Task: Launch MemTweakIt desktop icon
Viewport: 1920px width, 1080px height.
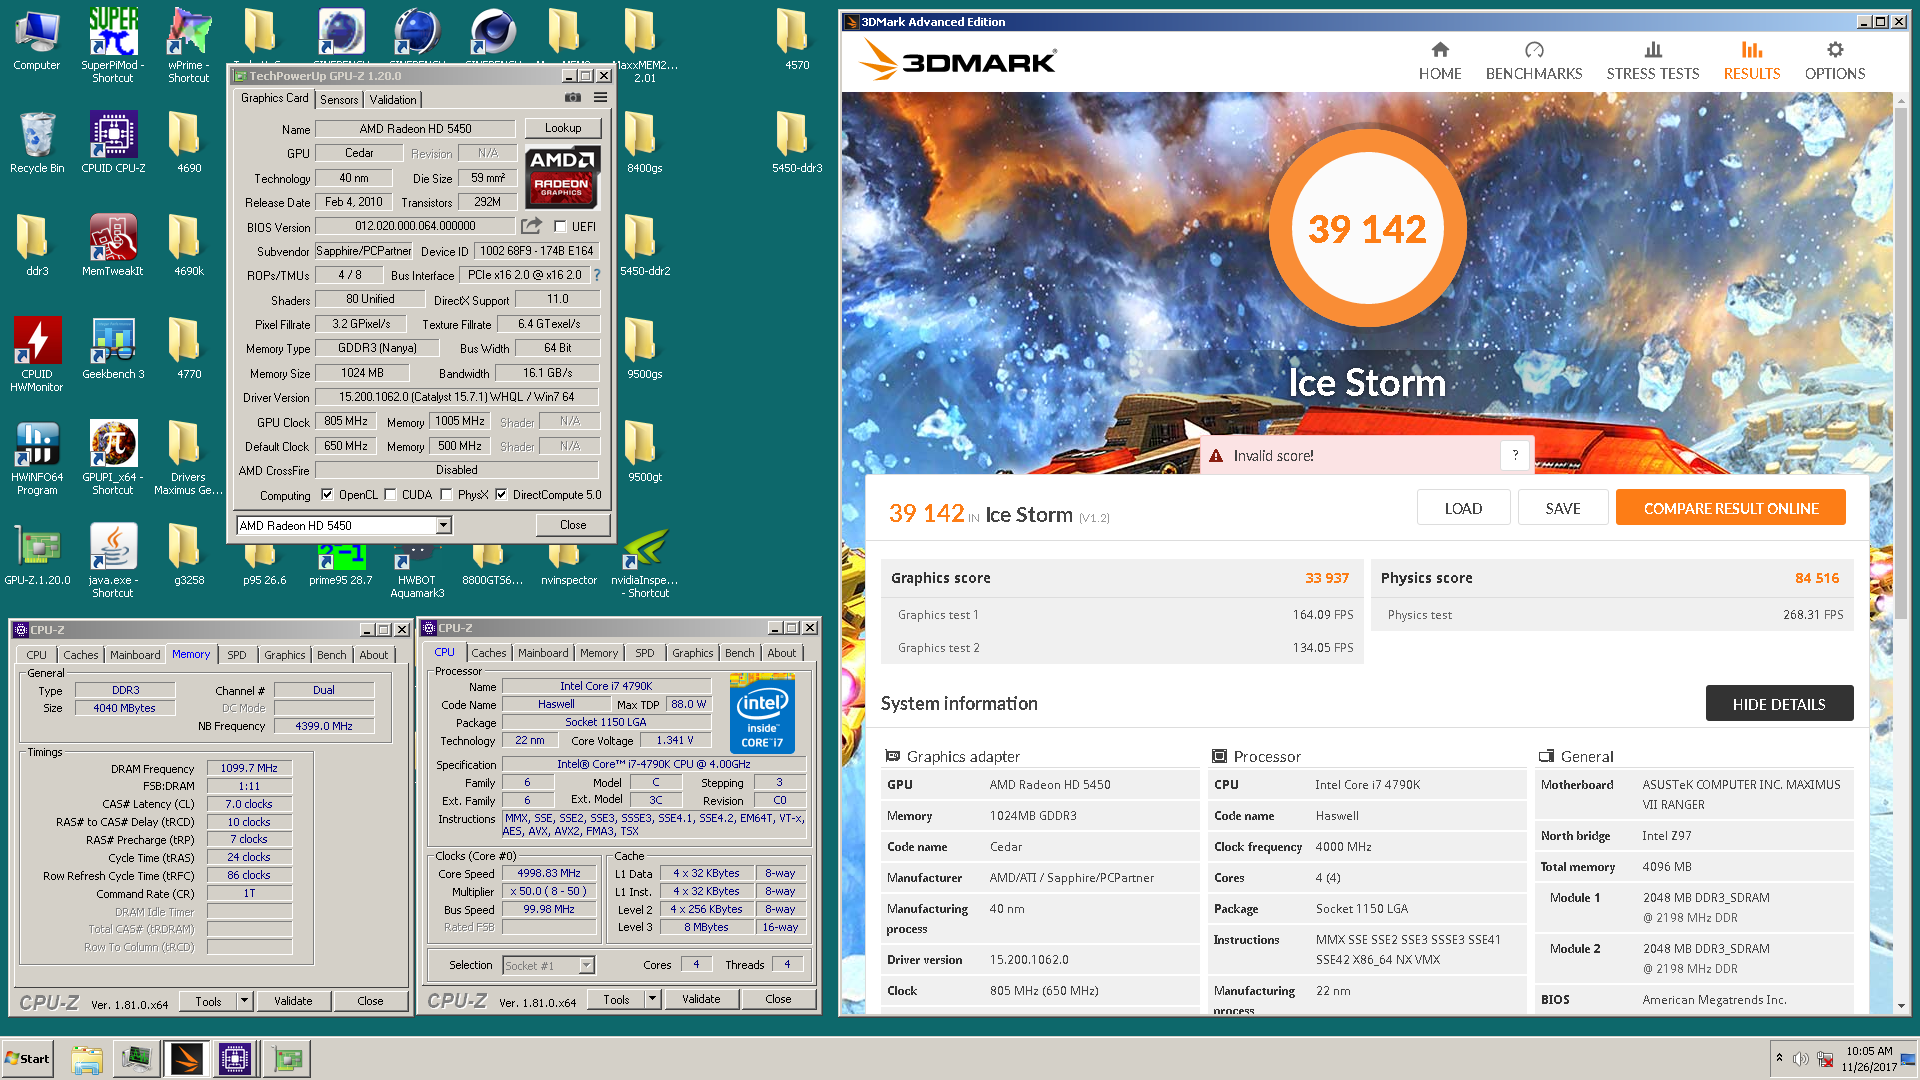Action: pos(113,246)
